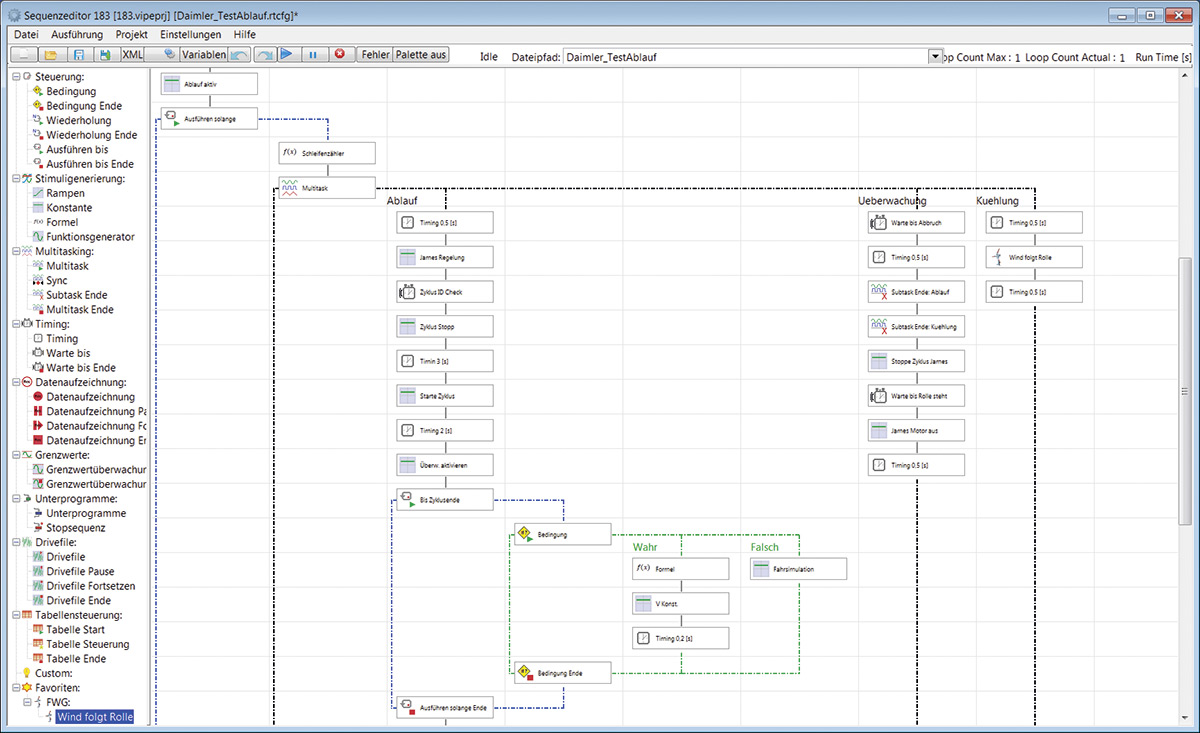Toggle the palette with Palette aus
The width and height of the screenshot is (1200, 733).
pyautogui.click(x=421, y=55)
